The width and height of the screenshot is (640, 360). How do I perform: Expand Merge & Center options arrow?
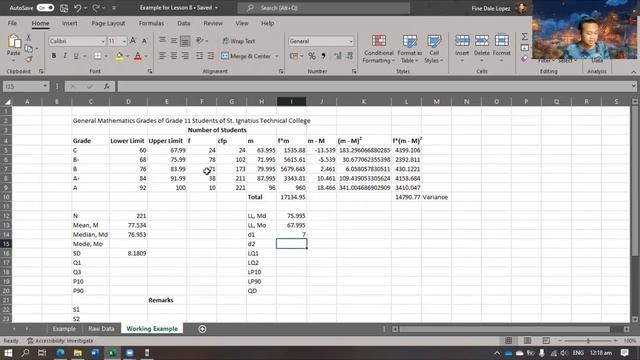(x=277, y=56)
